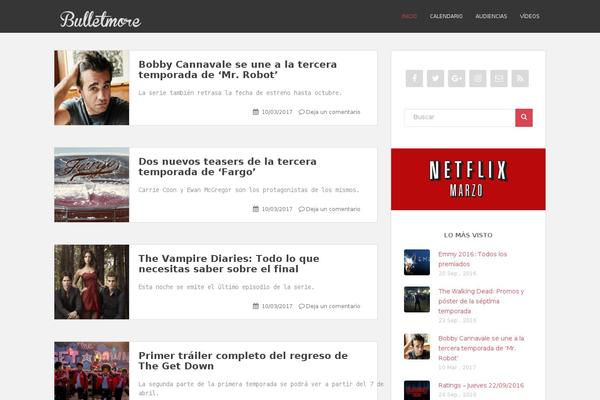Click comment bubble icon on Fargo post
This screenshot has width=600, height=400.
(302, 209)
